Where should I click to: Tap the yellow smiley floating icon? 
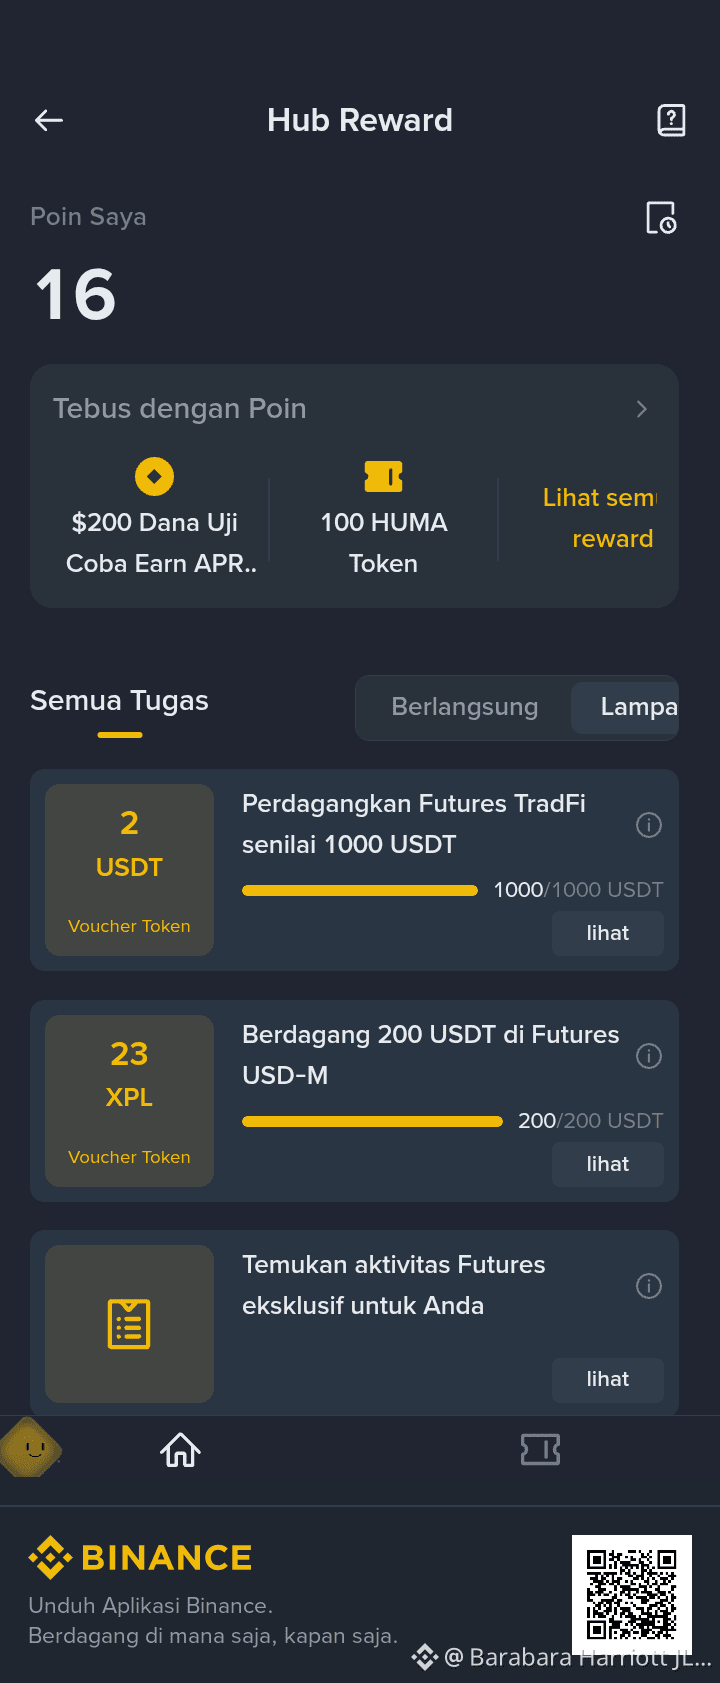[x=31, y=1448]
